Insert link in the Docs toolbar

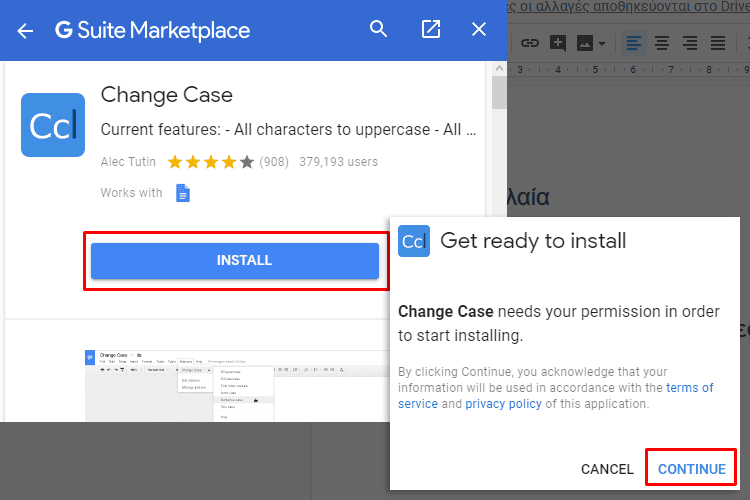529,43
